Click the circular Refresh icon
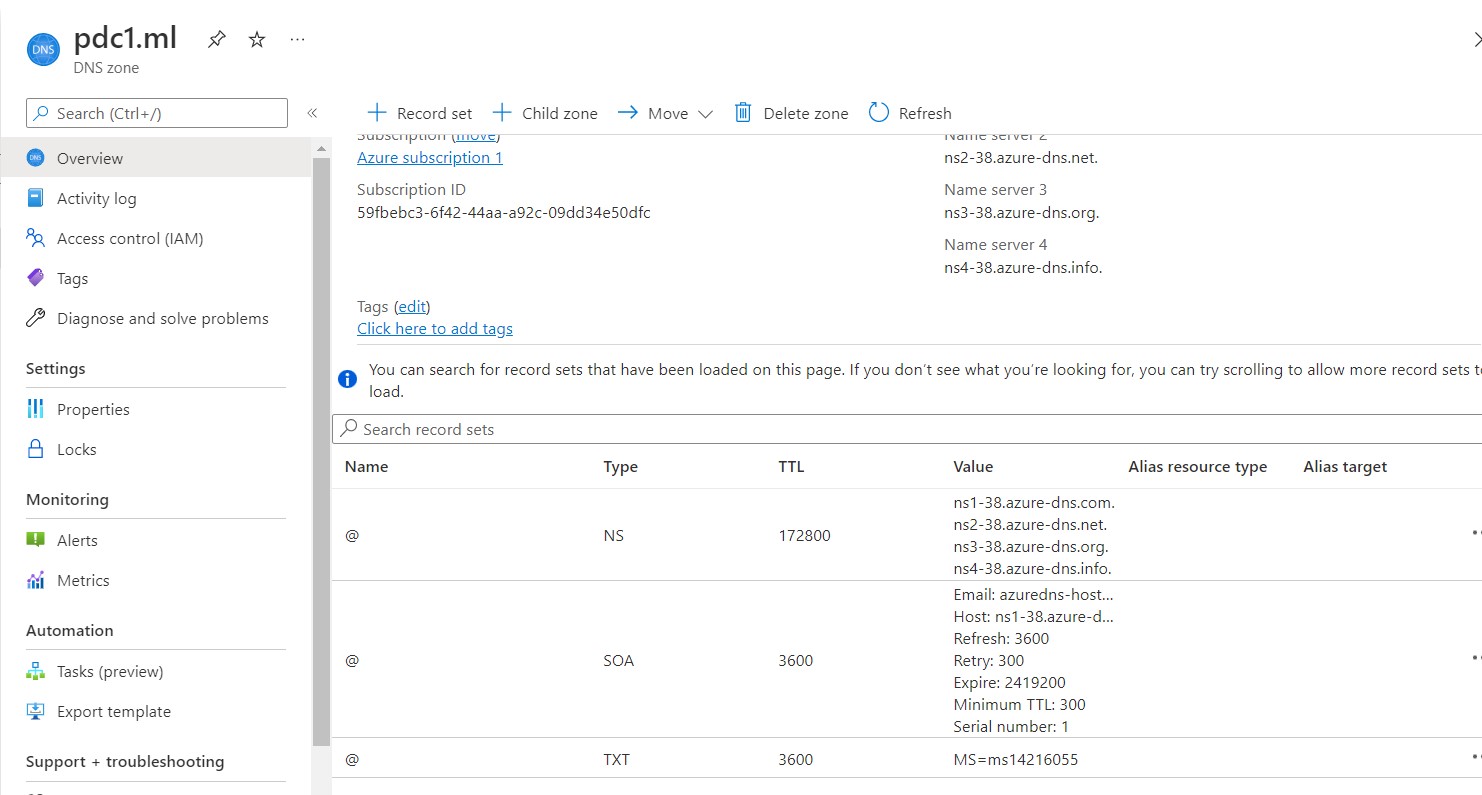The width and height of the screenshot is (1482, 795). (x=879, y=112)
